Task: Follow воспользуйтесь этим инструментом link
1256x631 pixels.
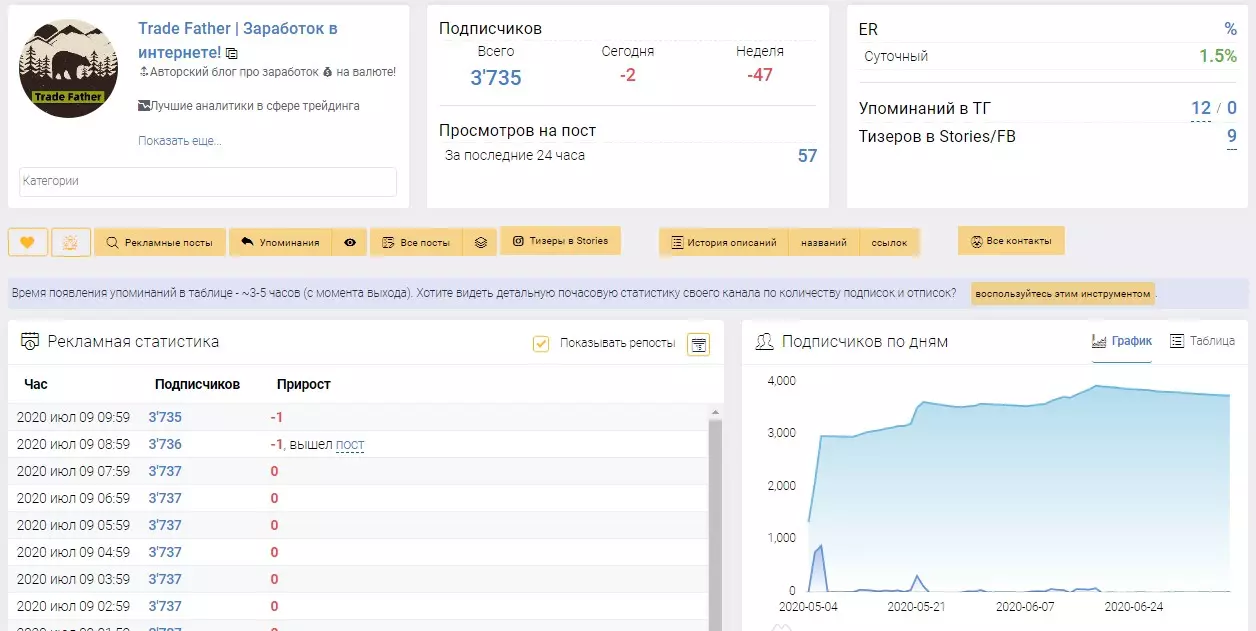Action: [x=1063, y=294]
